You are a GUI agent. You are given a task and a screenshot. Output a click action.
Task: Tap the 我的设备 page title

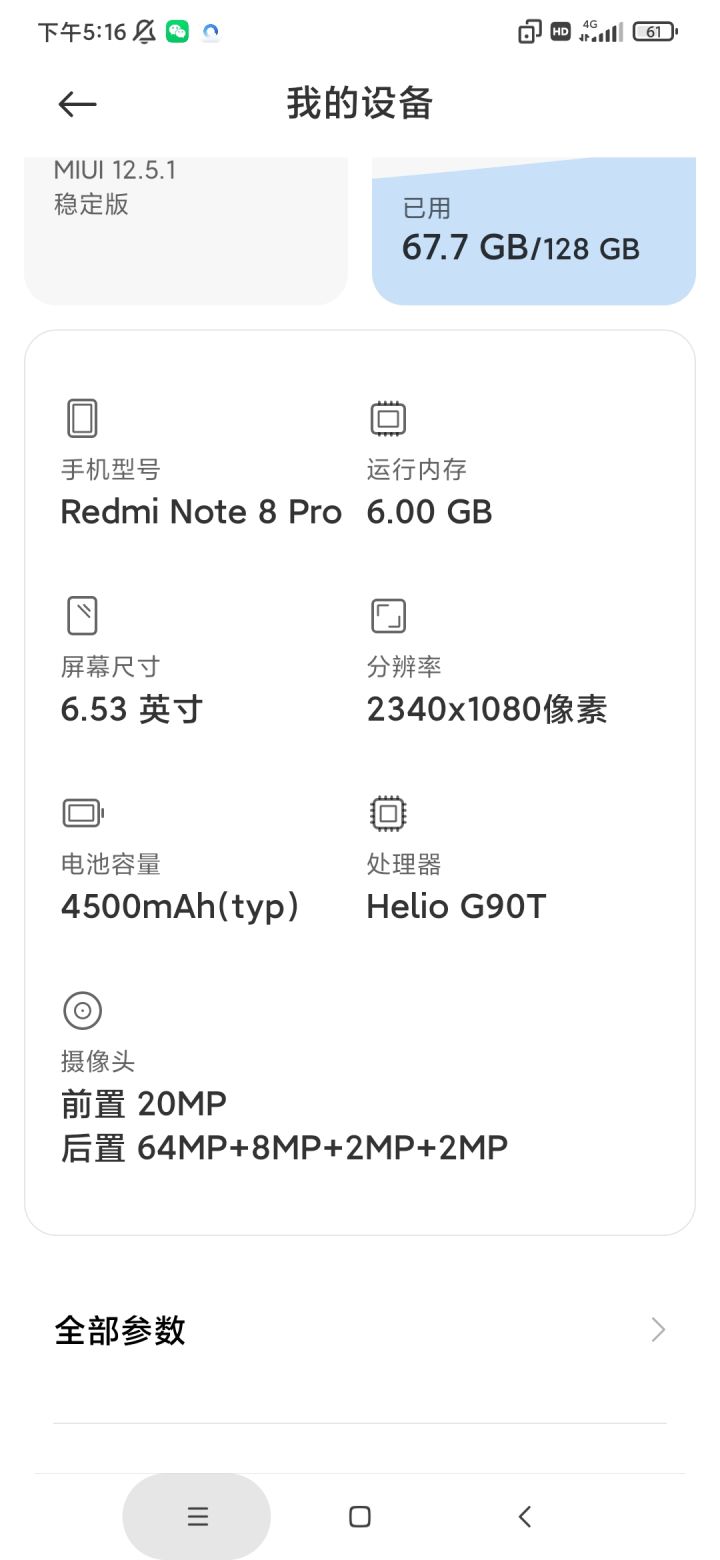[360, 104]
